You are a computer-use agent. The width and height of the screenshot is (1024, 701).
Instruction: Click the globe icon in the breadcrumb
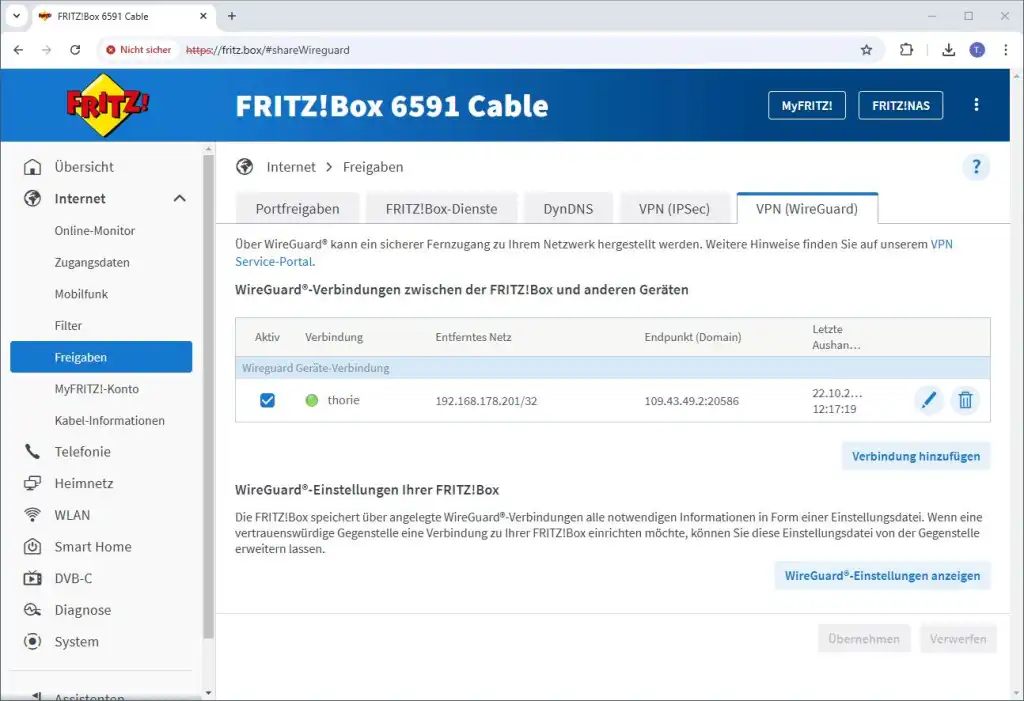pos(245,167)
